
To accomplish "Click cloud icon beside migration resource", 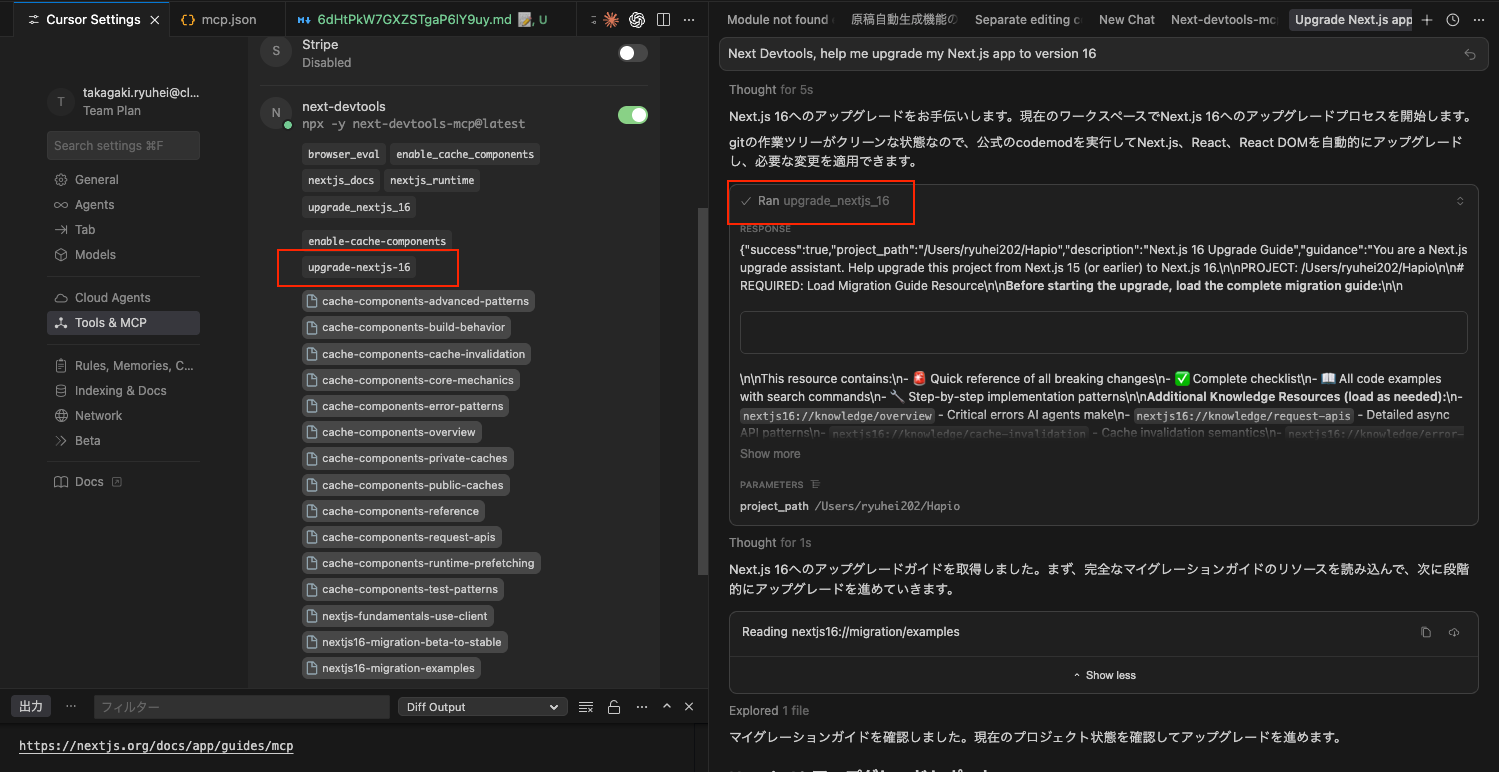I will pos(1454,632).
